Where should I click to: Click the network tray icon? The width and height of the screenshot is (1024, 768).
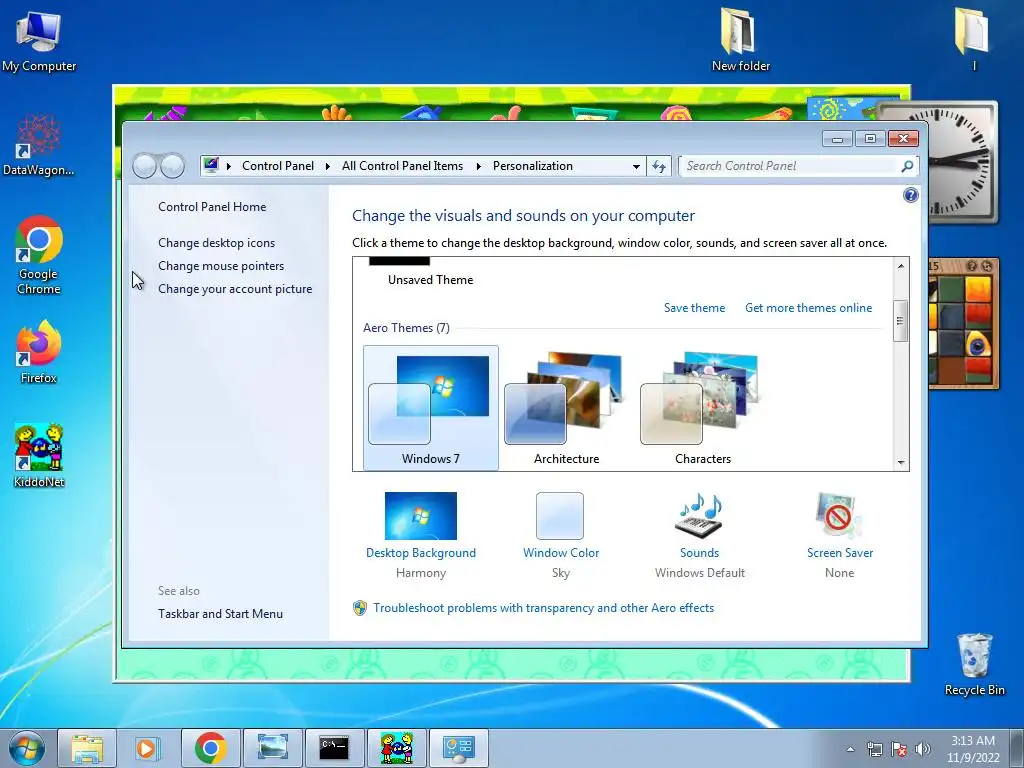tap(874, 749)
